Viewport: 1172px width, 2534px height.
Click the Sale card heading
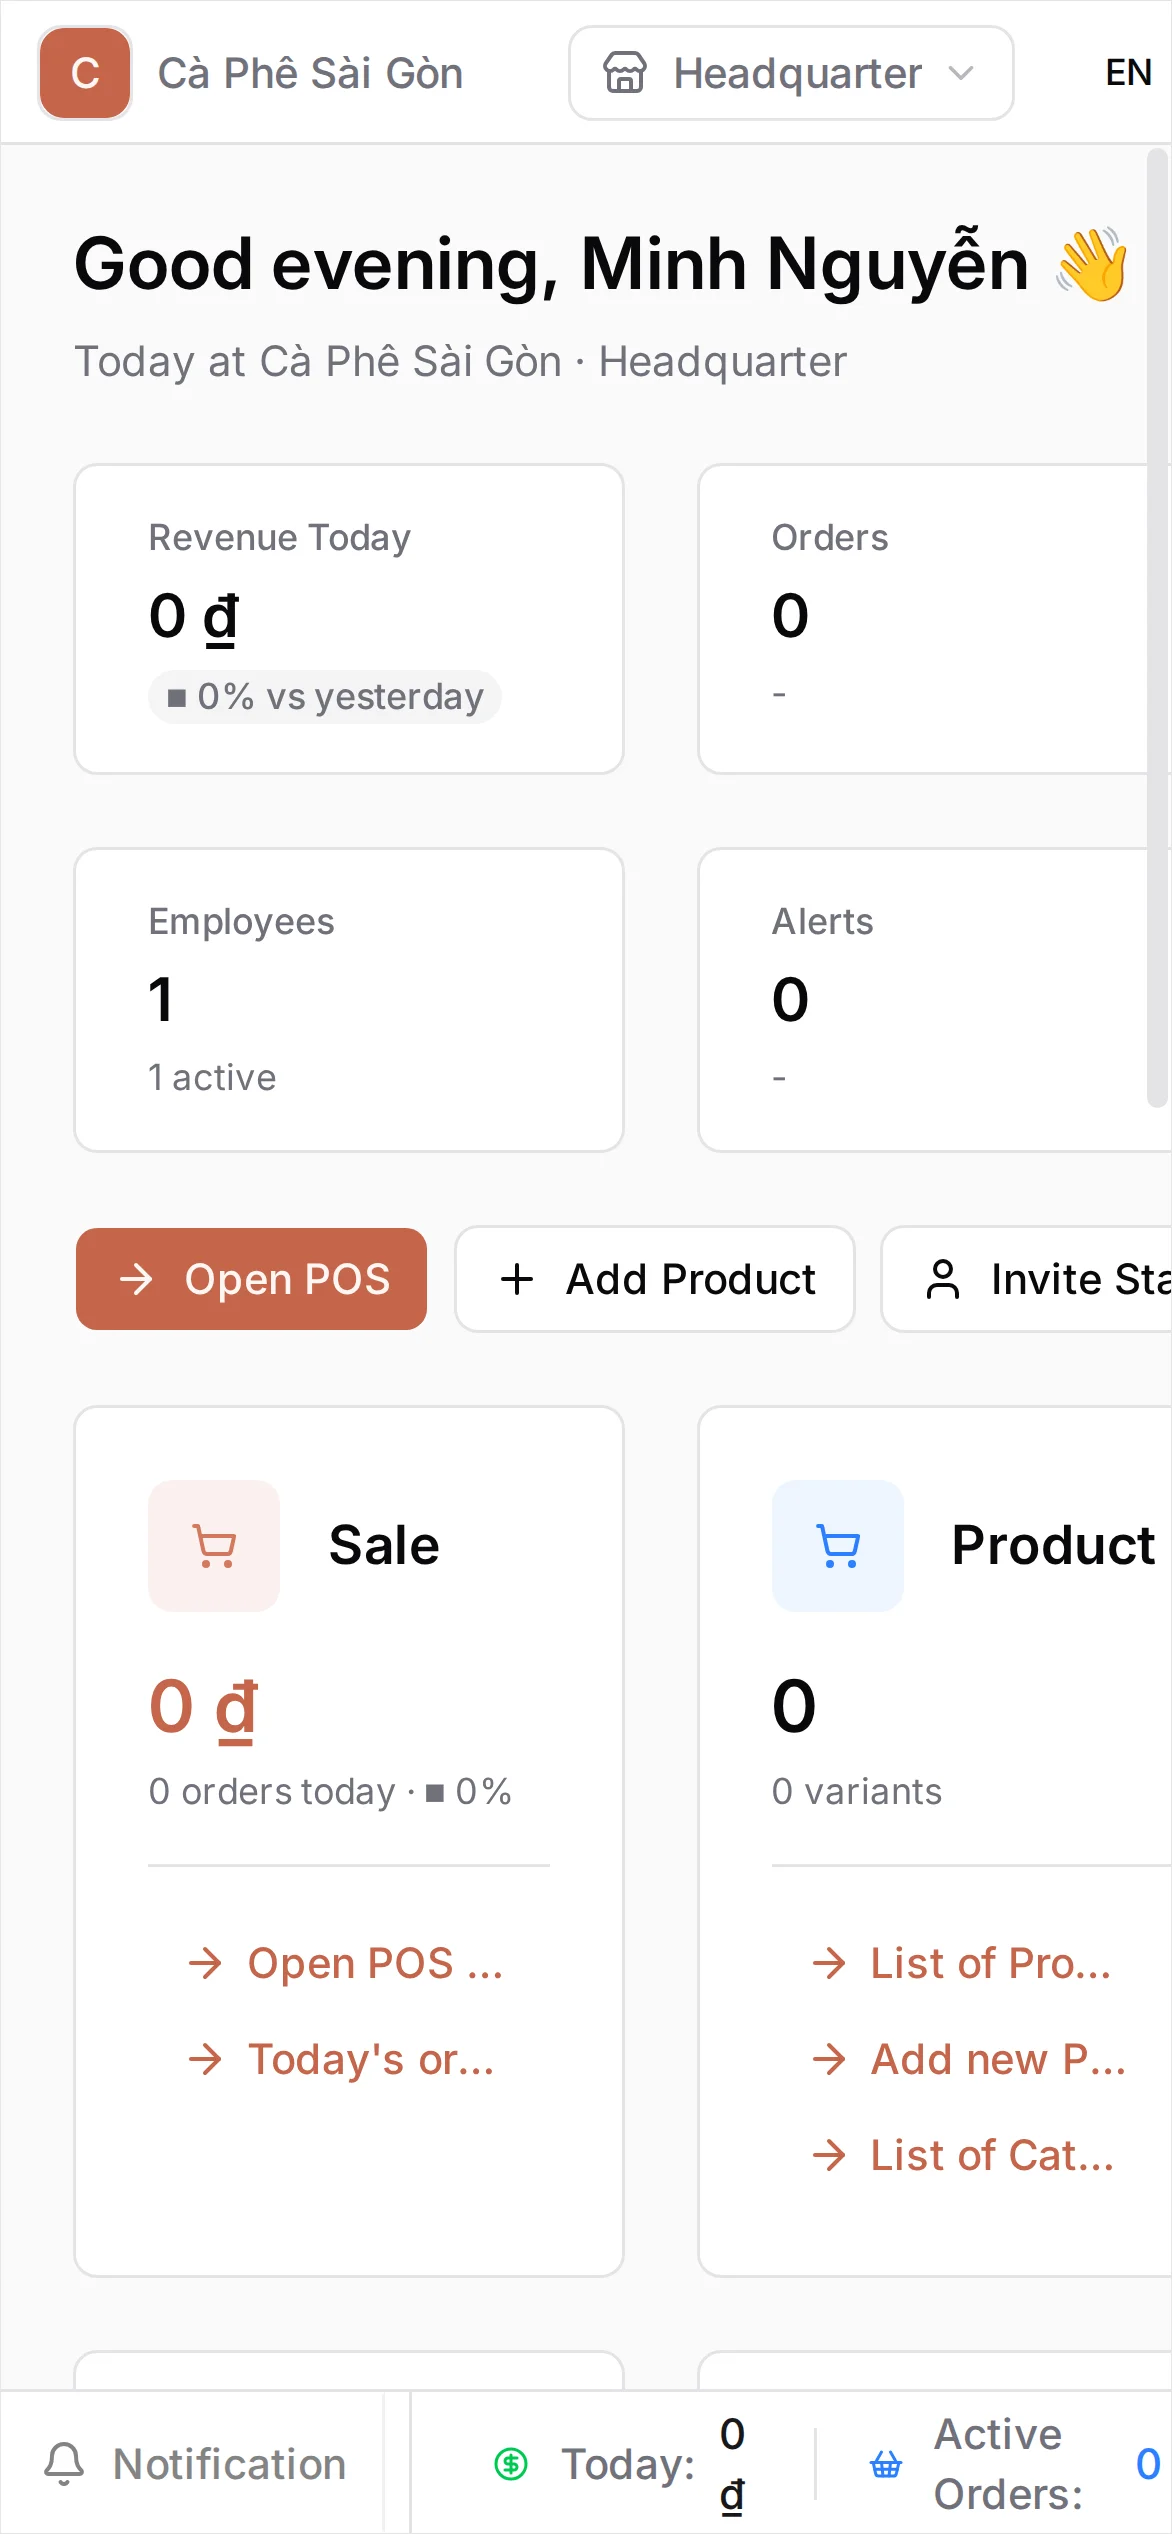[384, 1546]
